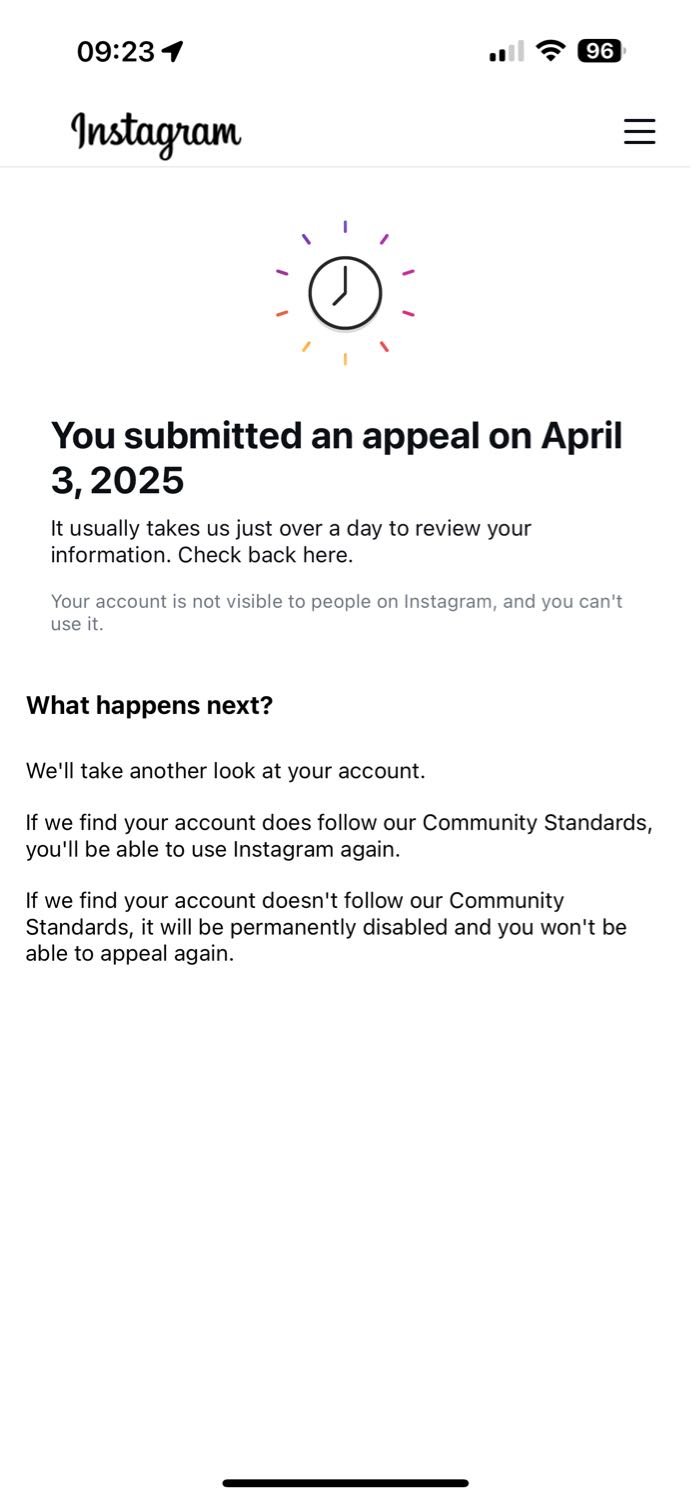Tap the 'What happens next?' heading
Image resolution: width=691 pixels, height=1500 pixels.
click(x=149, y=705)
